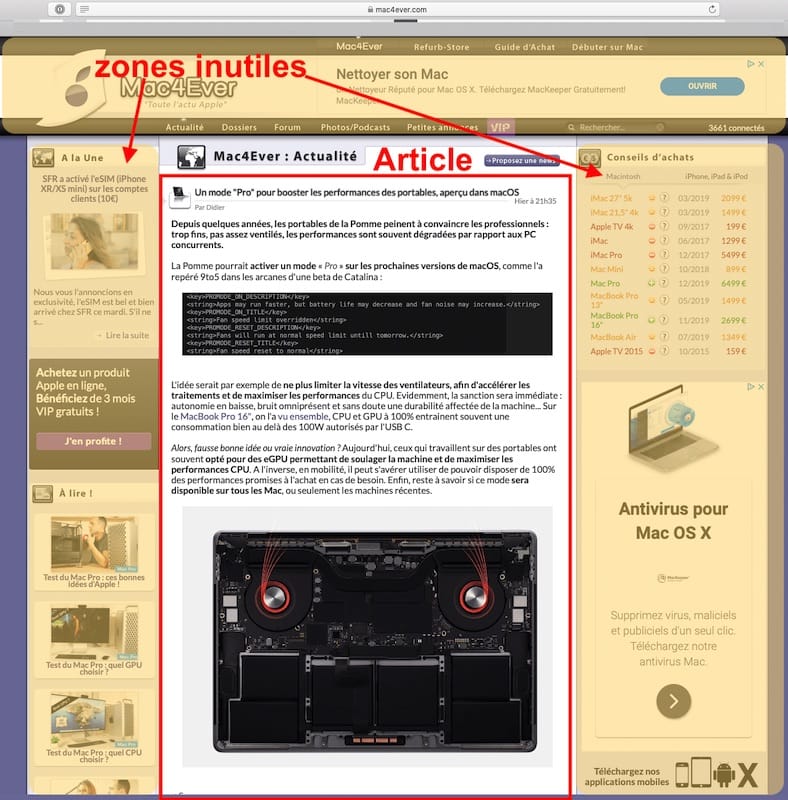Click the red status icon on iMac row
The width and height of the screenshot is (788, 800).
(x=652, y=240)
